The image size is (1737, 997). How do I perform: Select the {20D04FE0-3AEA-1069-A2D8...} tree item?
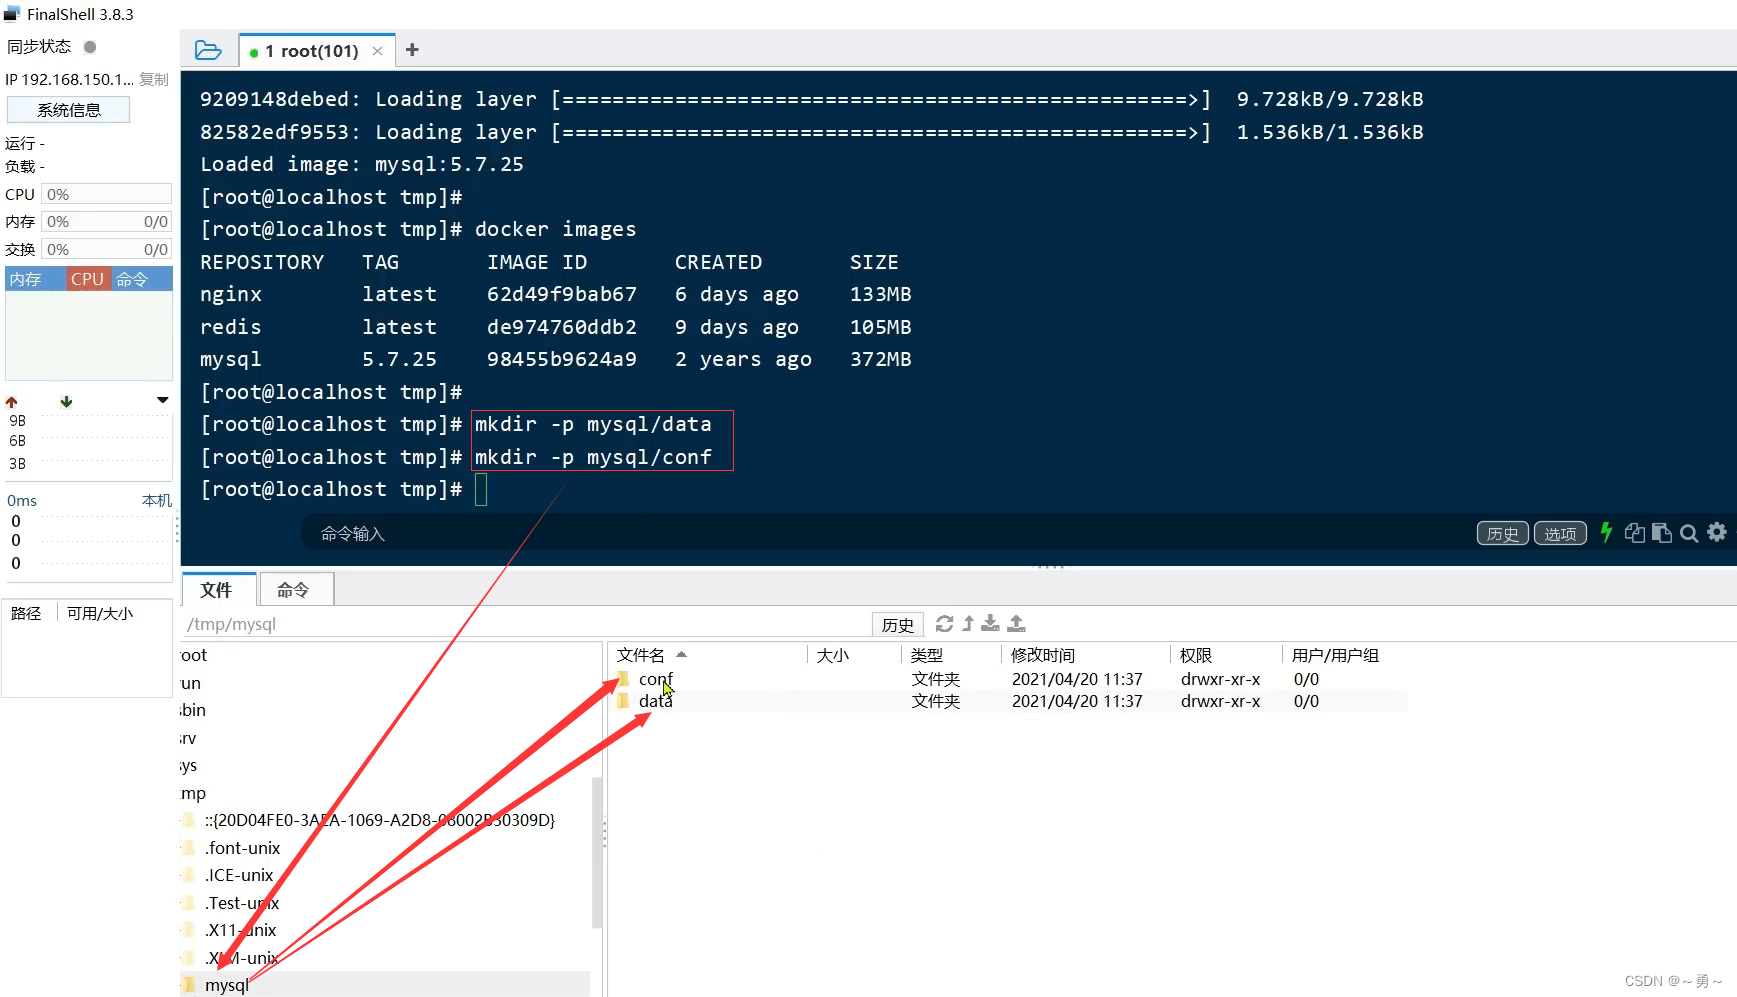[x=380, y=820]
